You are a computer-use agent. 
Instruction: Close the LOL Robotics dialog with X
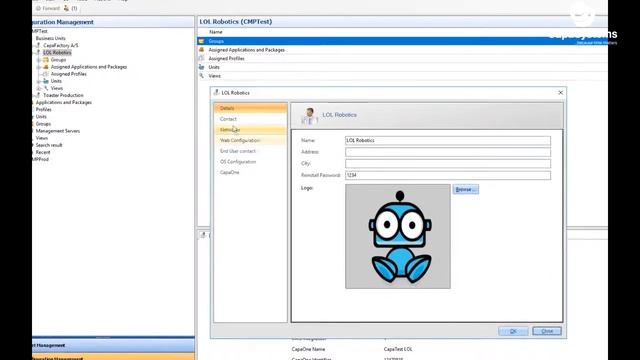pos(560,93)
